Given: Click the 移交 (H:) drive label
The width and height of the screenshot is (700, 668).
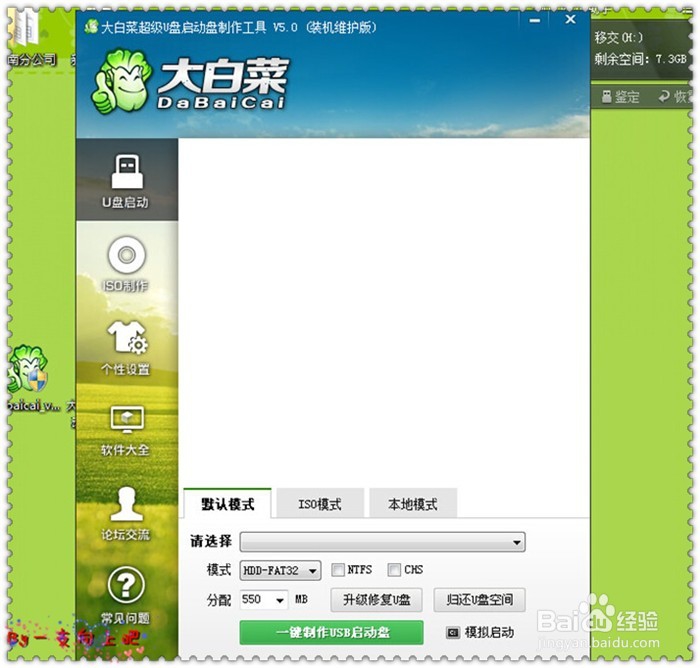Looking at the screenshot, I should click(x=619, y=38).
